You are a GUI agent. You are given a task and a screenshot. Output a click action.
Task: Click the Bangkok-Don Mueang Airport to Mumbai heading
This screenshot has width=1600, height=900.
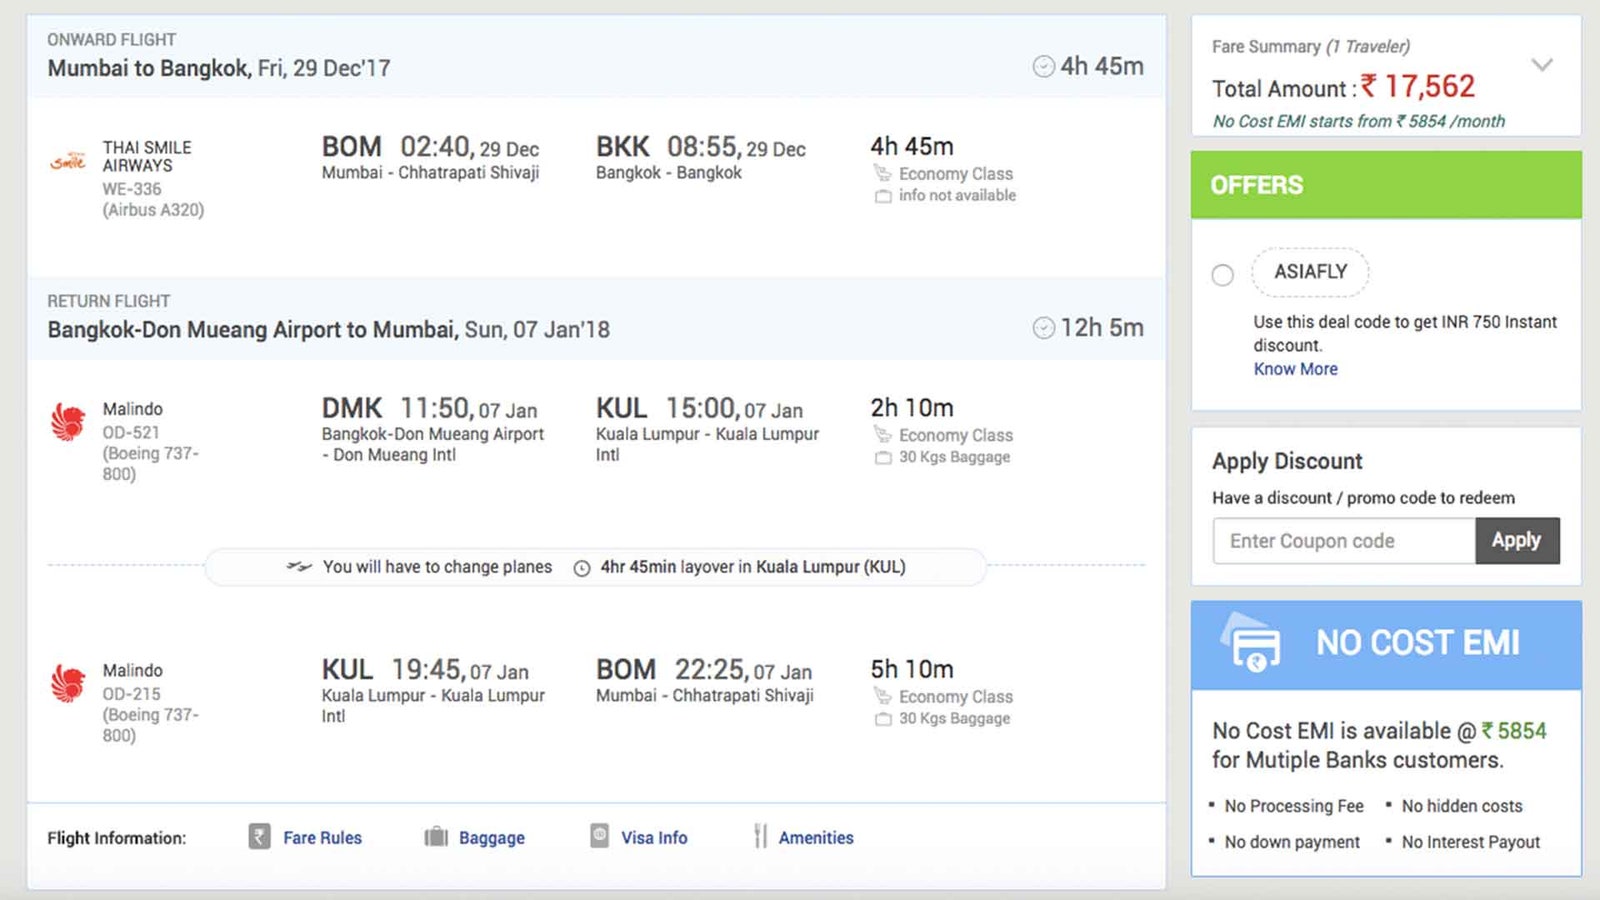click(x=328, y=329)
